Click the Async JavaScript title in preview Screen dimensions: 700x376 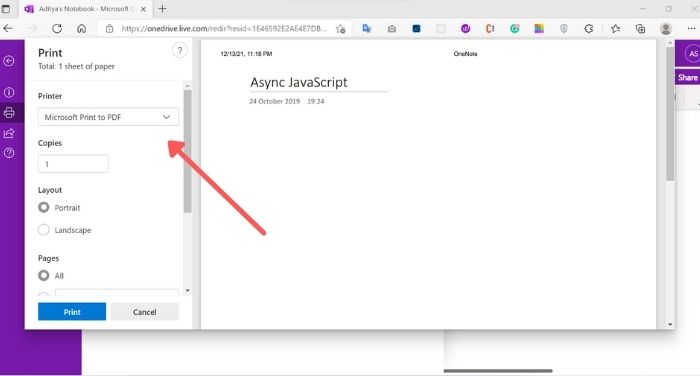tap(299, 82)
